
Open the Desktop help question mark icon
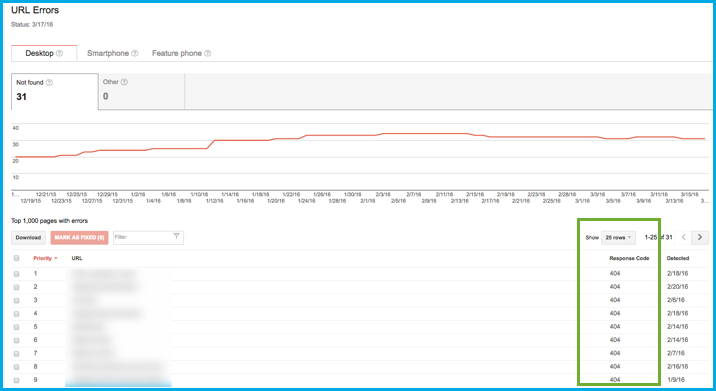[59, 53]
